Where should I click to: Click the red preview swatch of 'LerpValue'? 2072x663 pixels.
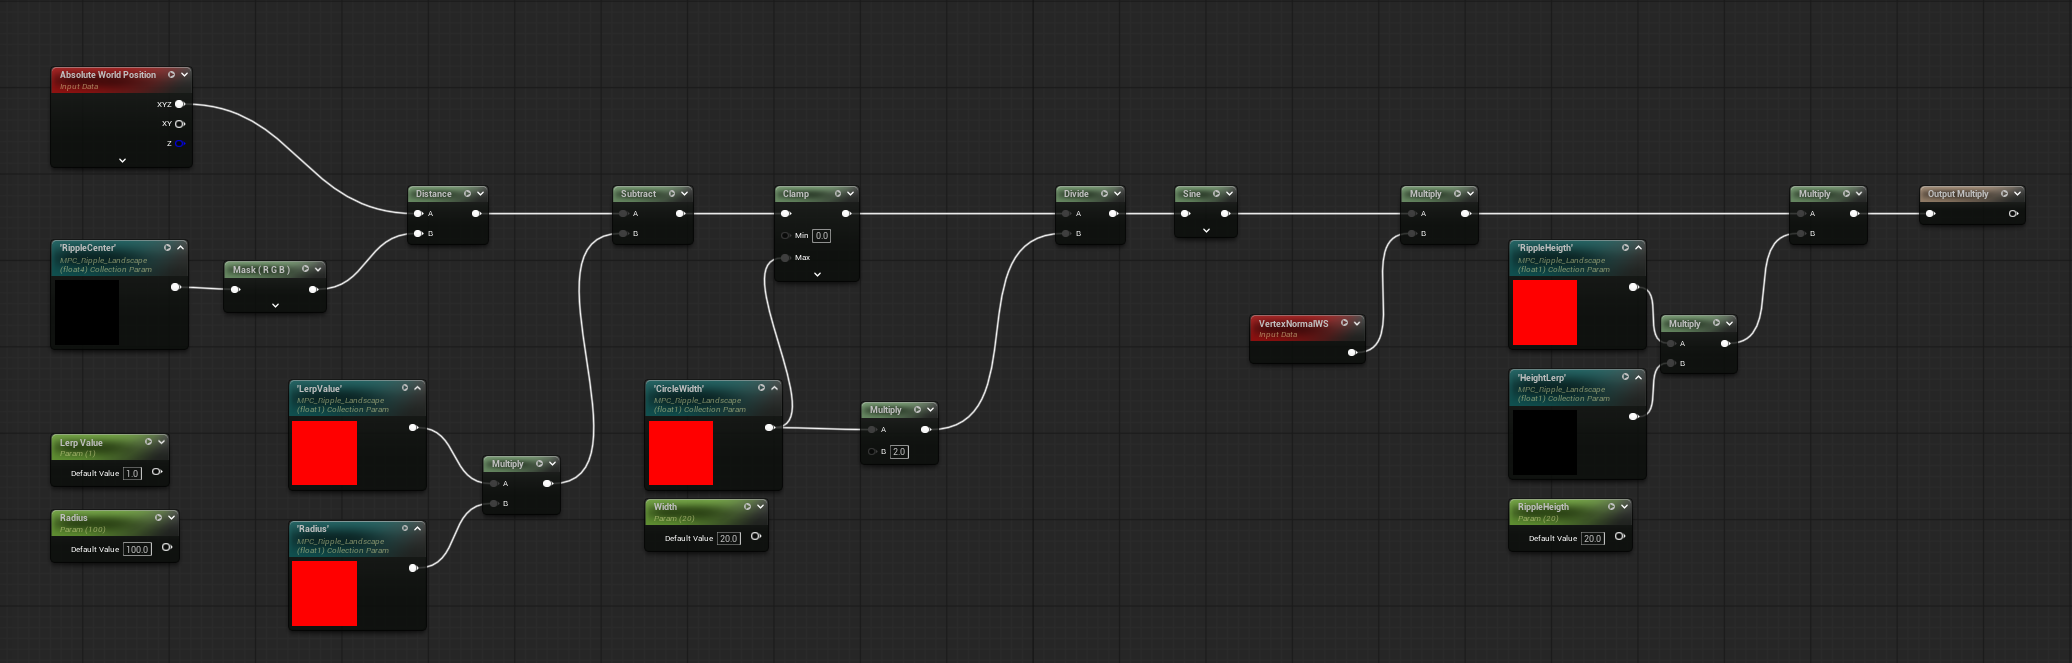324,453
